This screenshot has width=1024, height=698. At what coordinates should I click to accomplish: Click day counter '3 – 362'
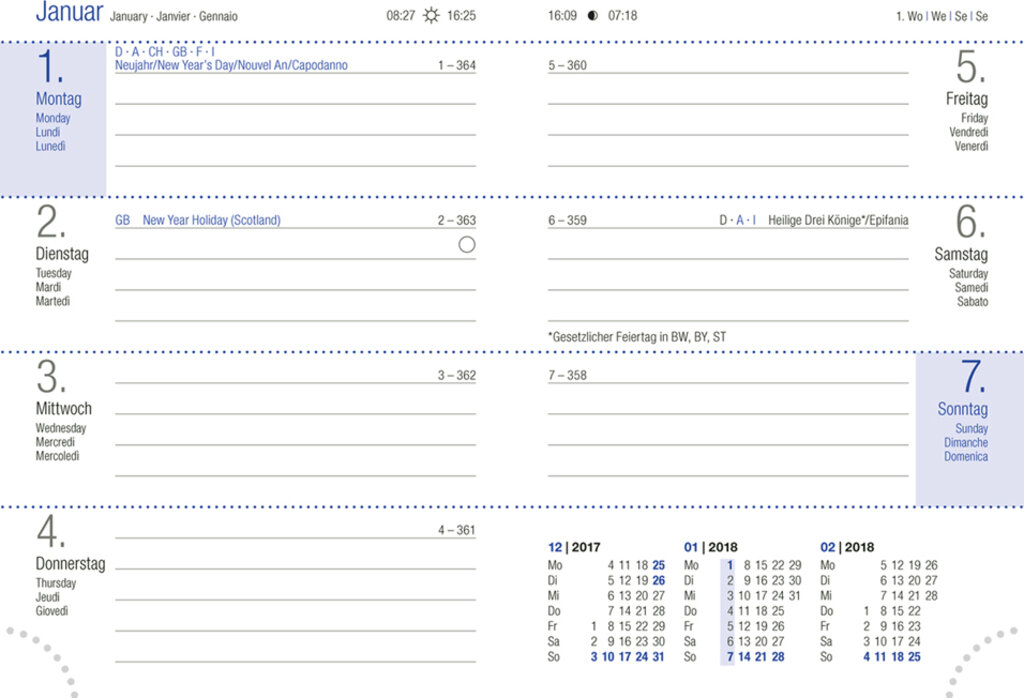coord(456,375)
